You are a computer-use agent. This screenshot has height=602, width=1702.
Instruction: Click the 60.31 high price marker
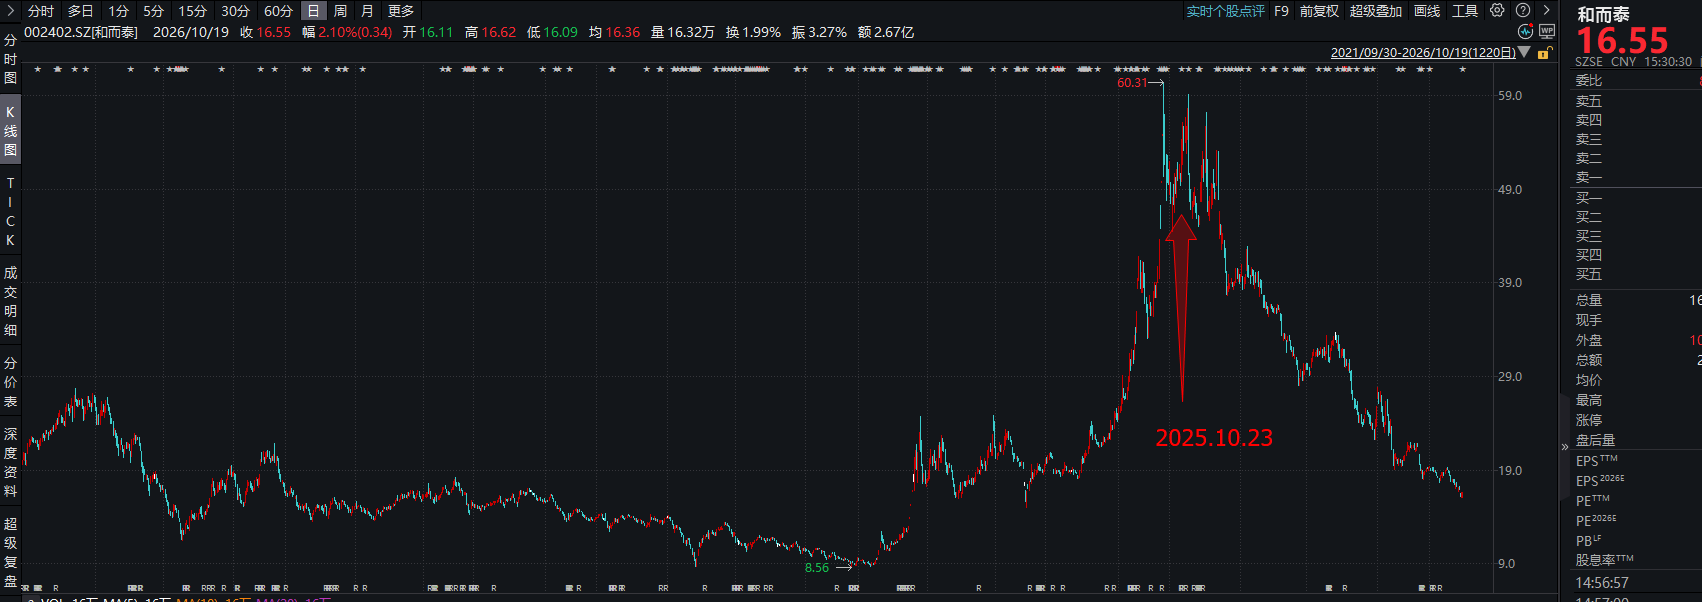coord(1132,83)
